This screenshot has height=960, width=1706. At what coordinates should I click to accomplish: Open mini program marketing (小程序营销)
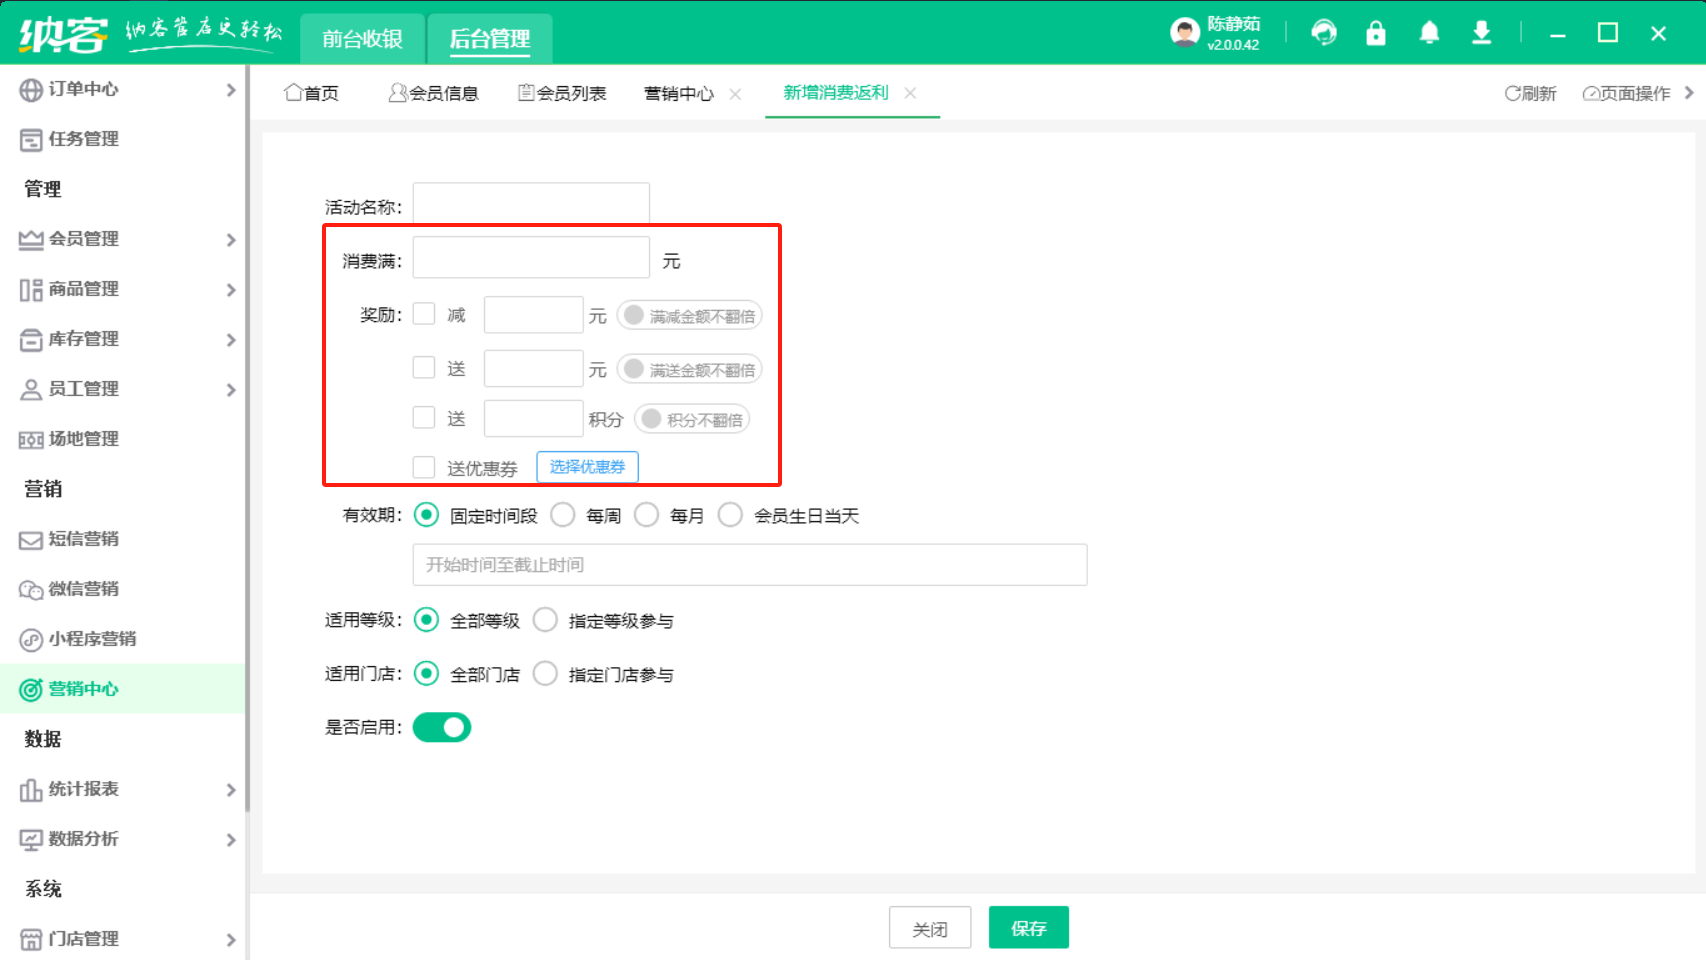coord(92,639)
